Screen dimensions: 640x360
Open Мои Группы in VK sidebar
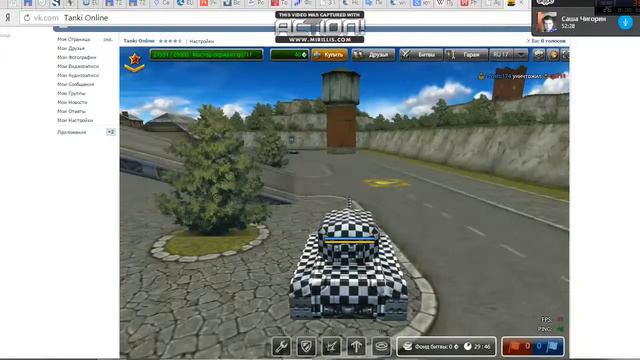coord(71,93)
